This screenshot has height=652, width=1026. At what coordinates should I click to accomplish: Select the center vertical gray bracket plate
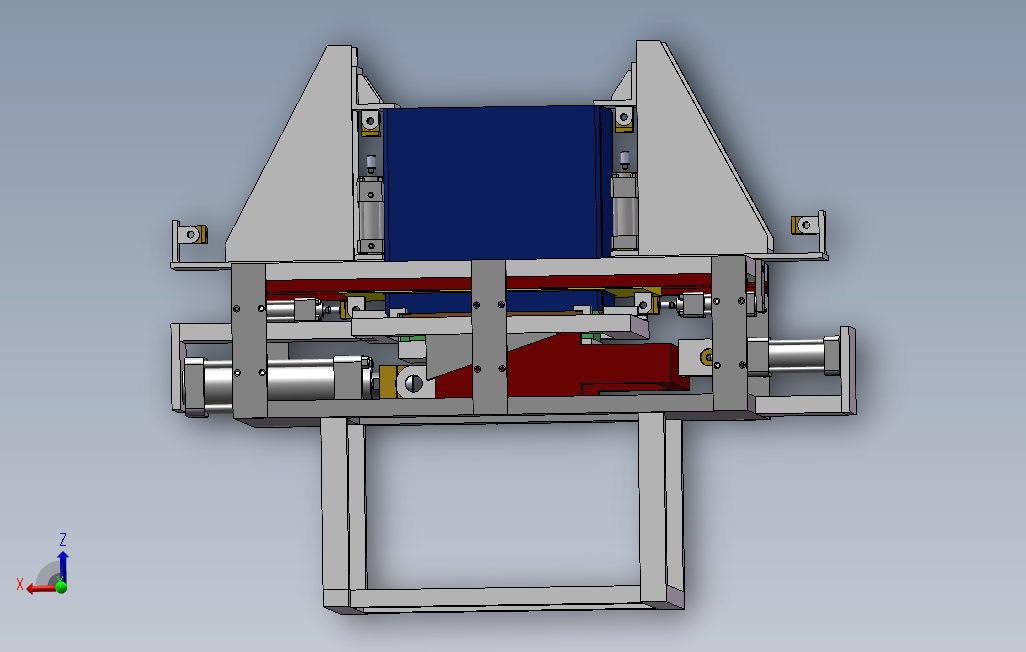click(489, 336)
